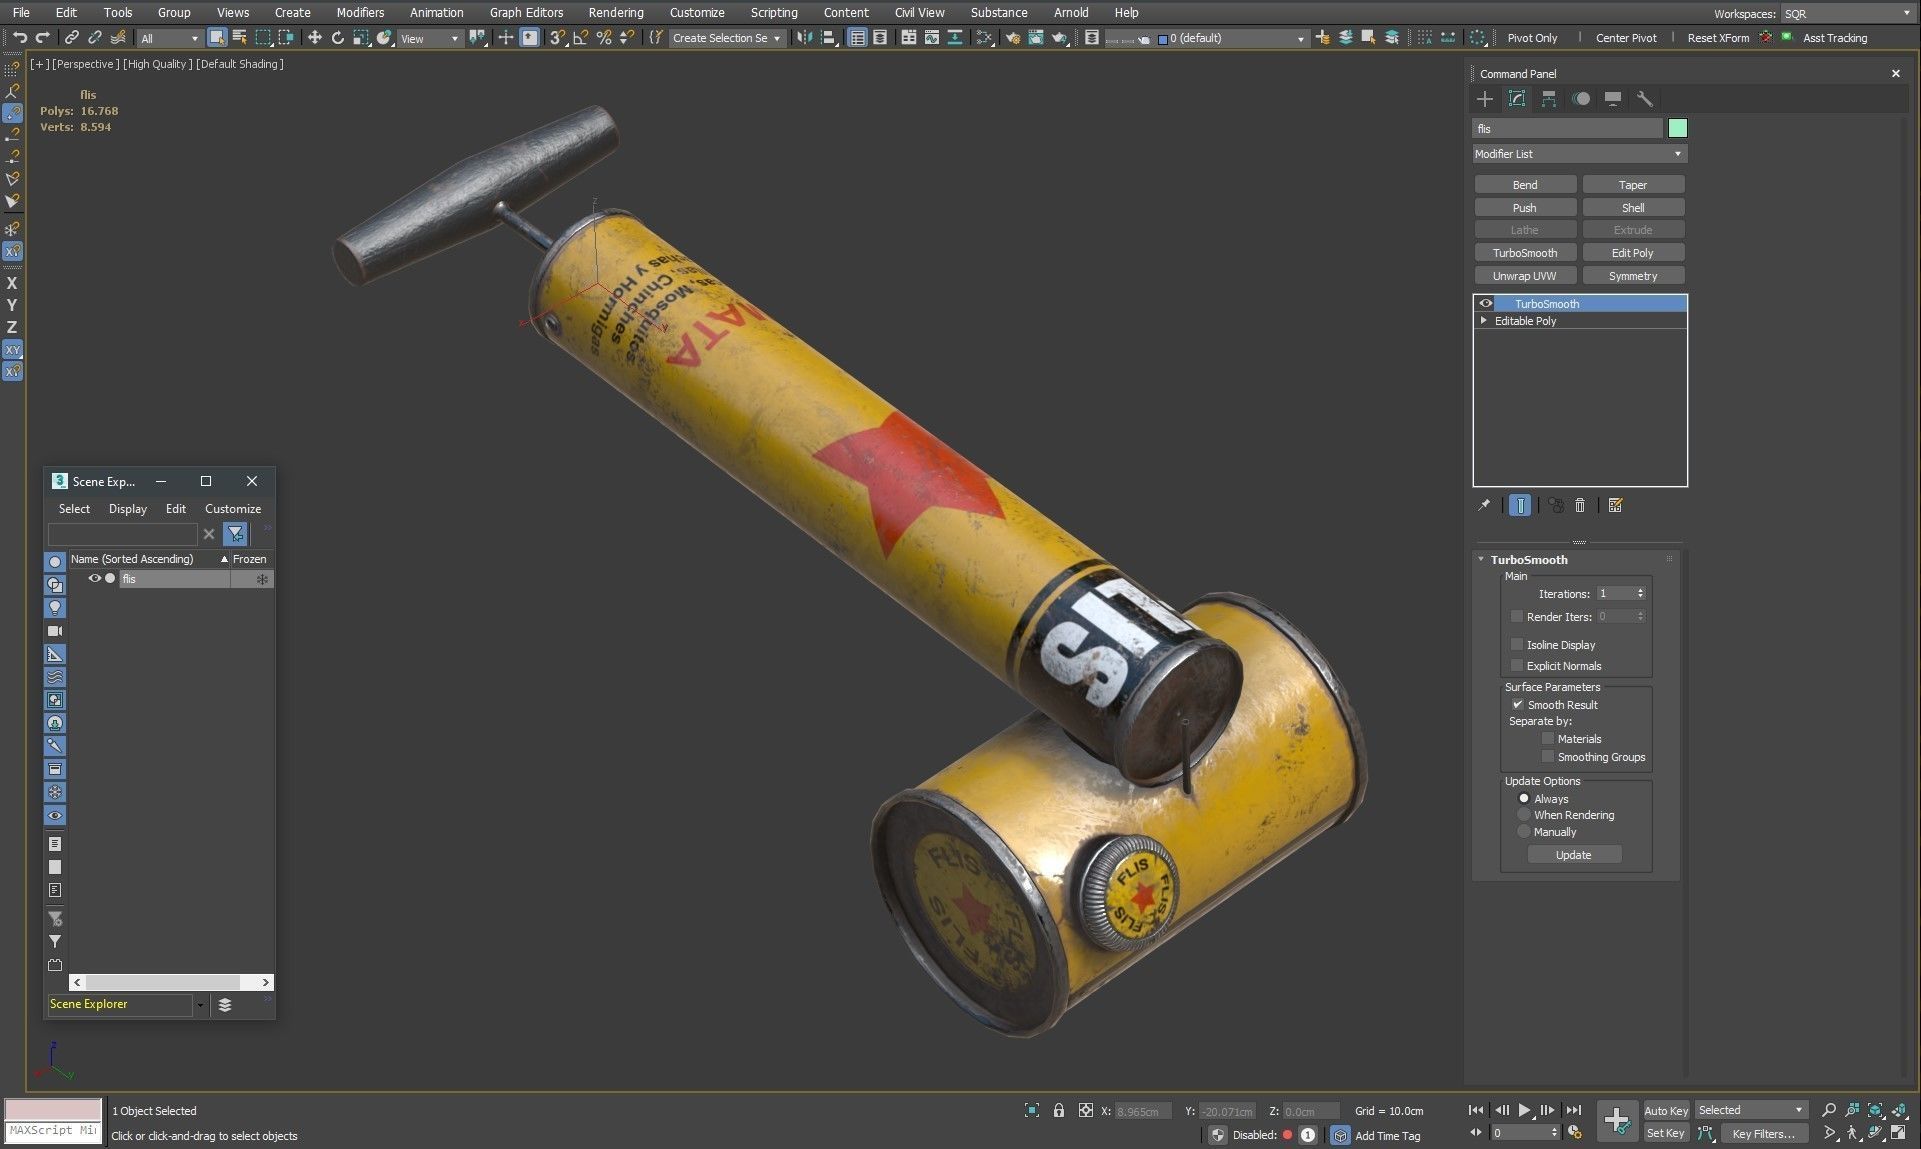Image resolution: width=1921 pixels, height=1149 pixels.
Task: Open the selection filter All dropdown
Action: pos(169,38)
